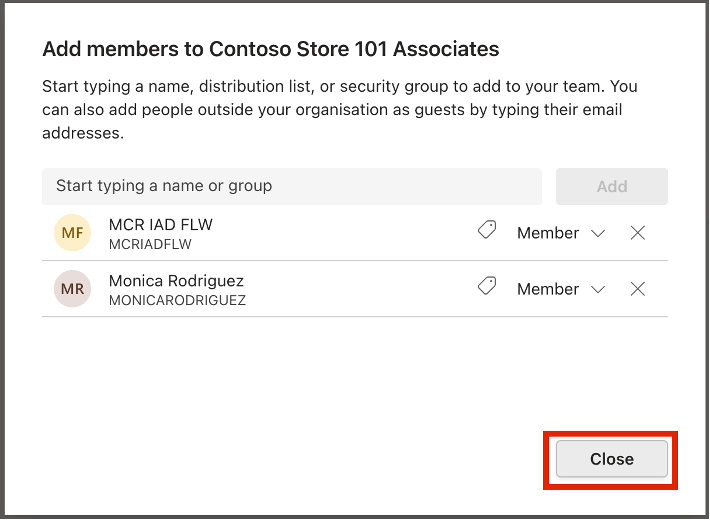Click the Close button
Image resolution: width=710 pixels, height=520 pixels.
point(612,459)
